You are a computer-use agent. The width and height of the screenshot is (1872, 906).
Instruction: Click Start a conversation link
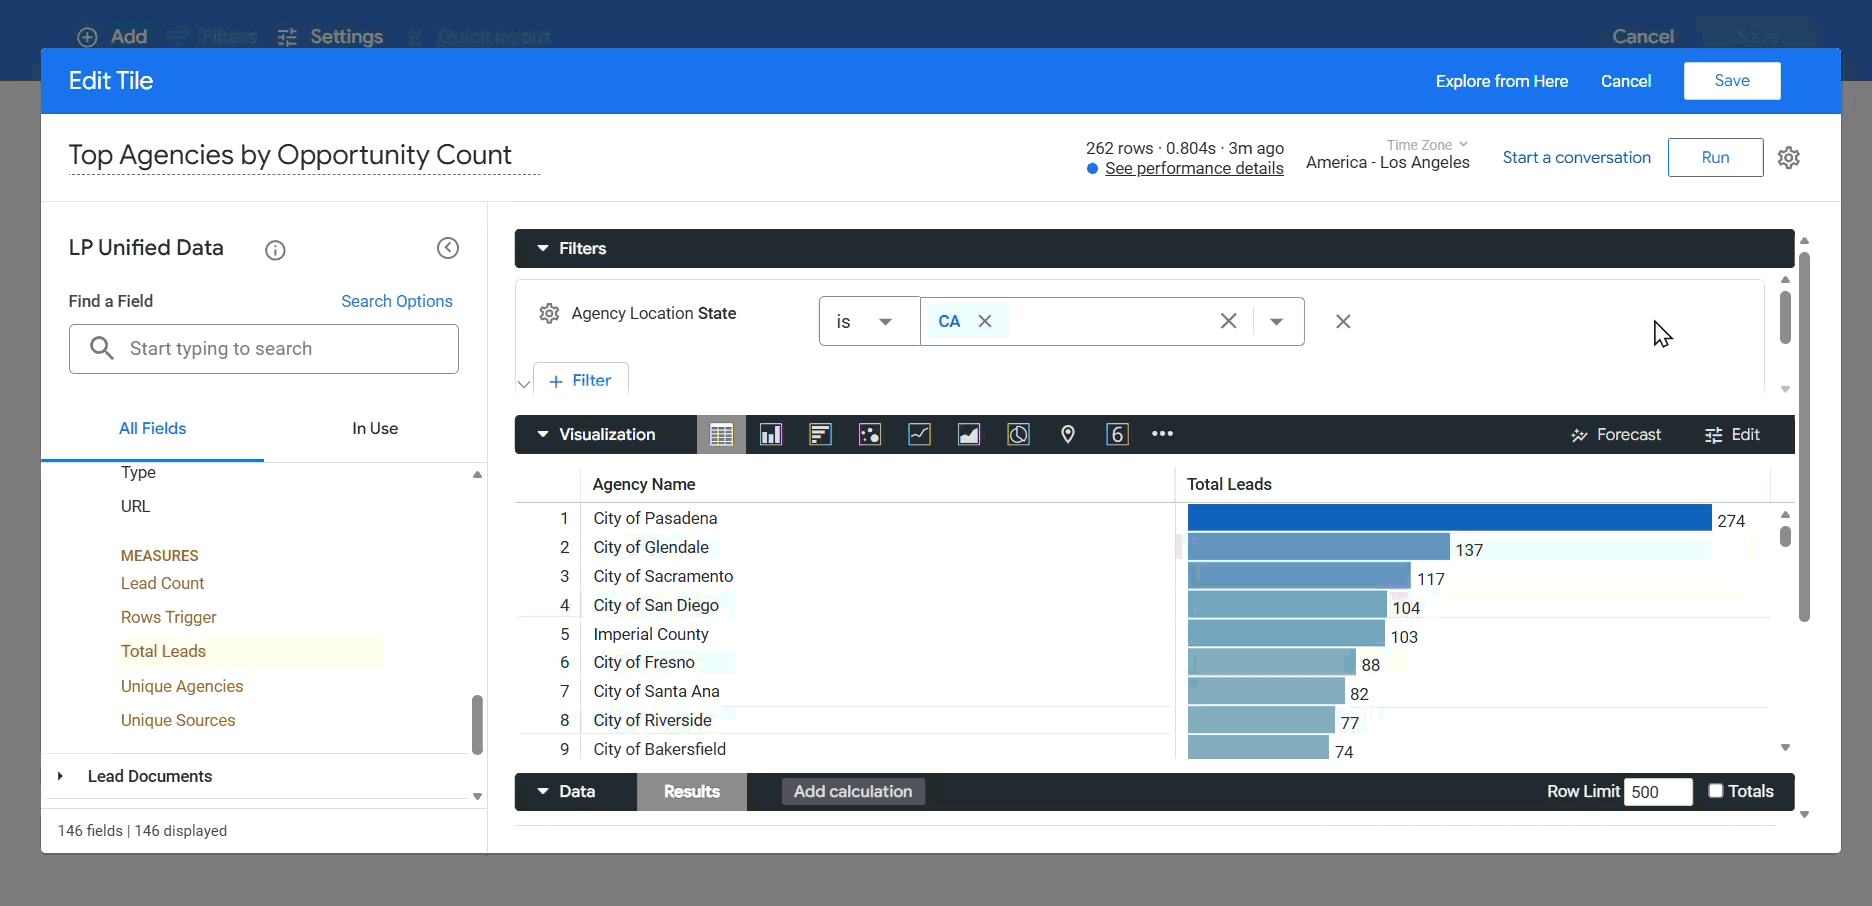pyautogui.click(x=1576, y=158)
